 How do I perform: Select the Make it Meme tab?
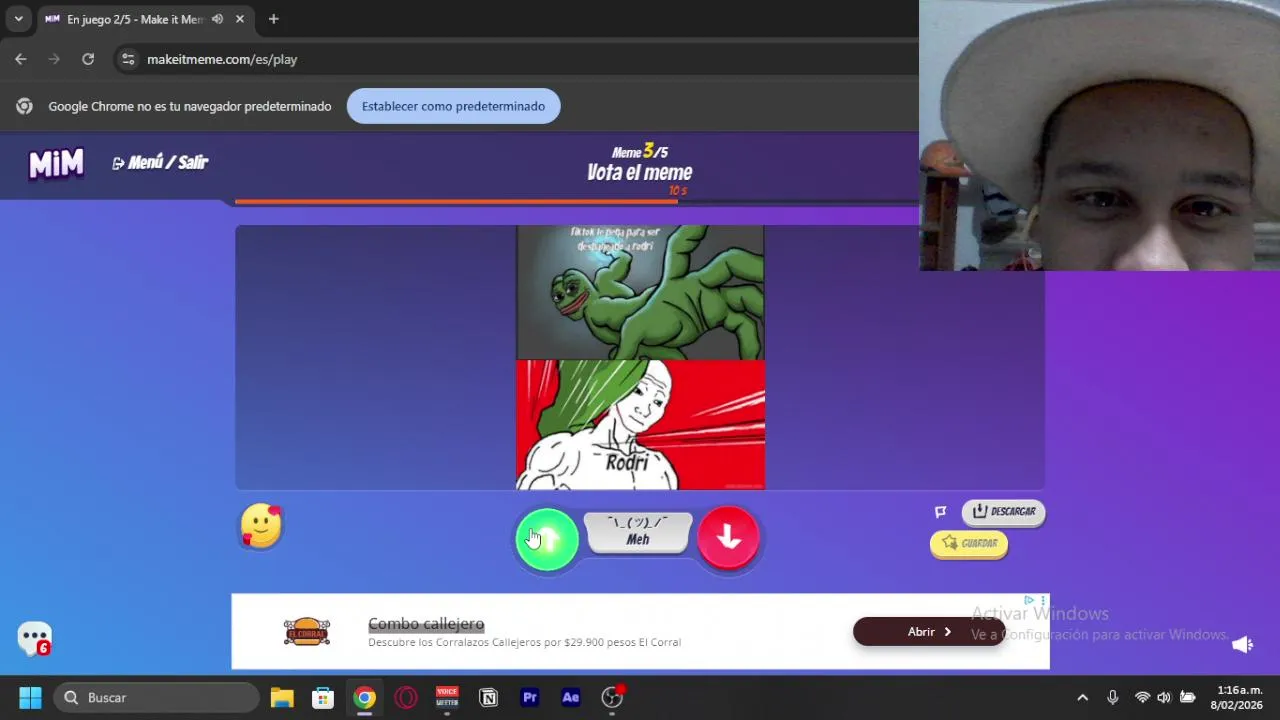pos(135,19)
